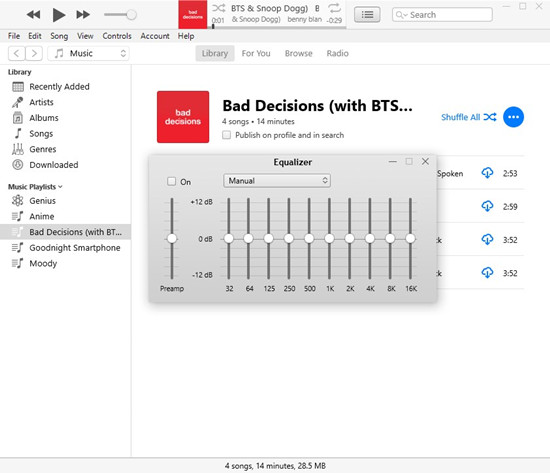The height and width of the screenshot is (473, 550).
Task: Click the 125 Hz band slider knob
Action: click(x=269, y=239)
